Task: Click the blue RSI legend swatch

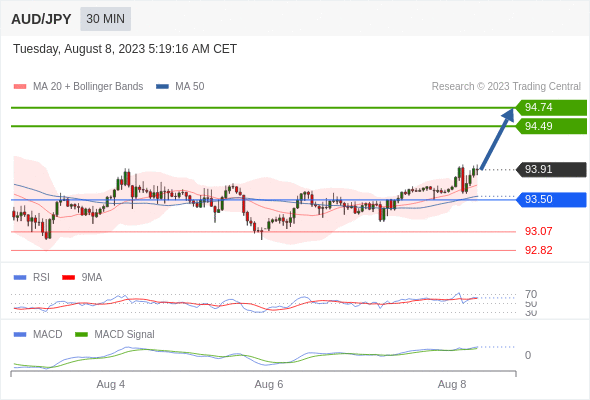Action: tap(20, 278)
